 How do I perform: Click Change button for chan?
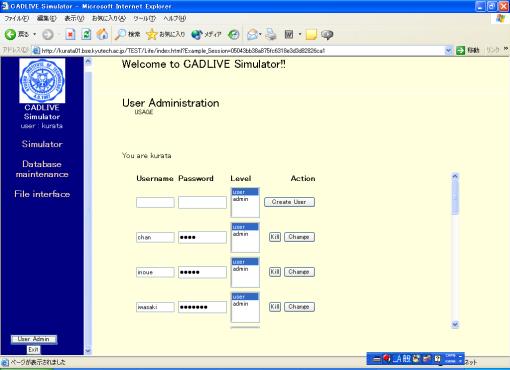pos(299,237)
